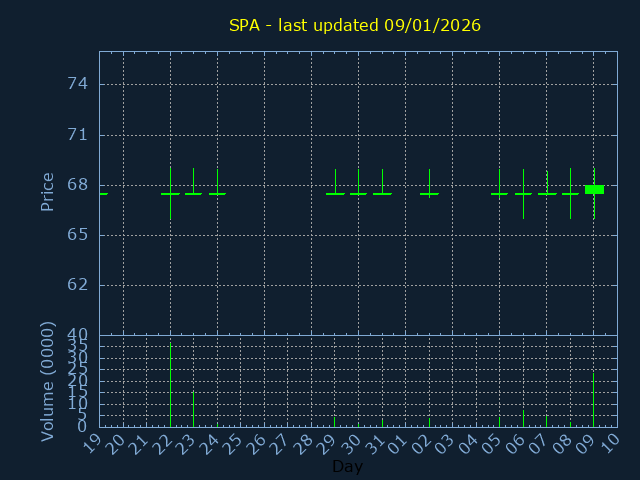Screen dimensions: 640x480
Task: Click the Day axis label
Action: coord(347,466)
